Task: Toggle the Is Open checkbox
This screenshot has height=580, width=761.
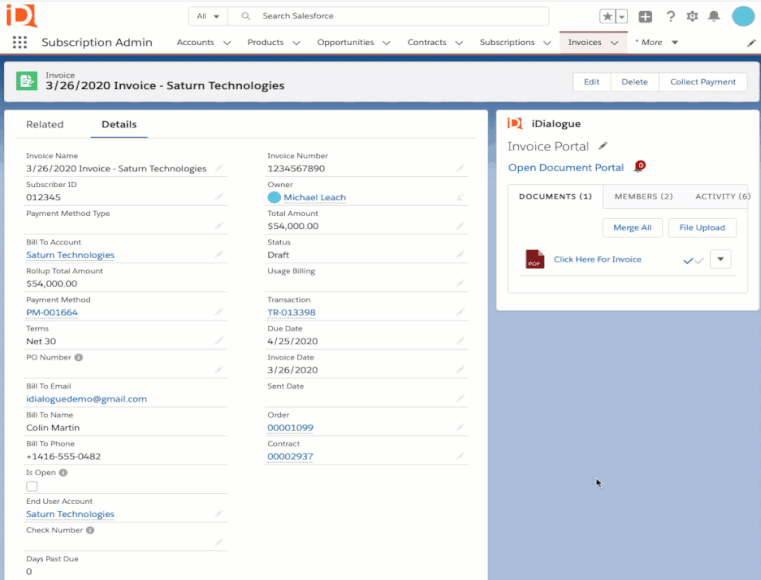Action: [32, 486]
